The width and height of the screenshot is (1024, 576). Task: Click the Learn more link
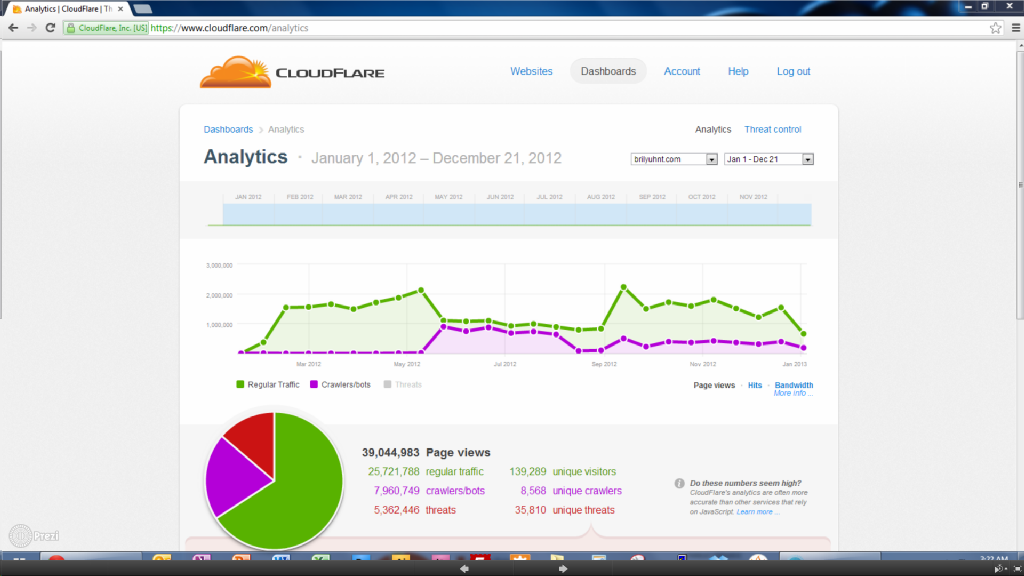tap(758, 512)
